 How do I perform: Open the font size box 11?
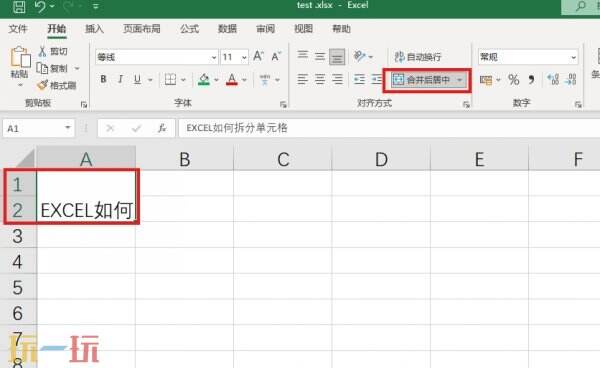234,57
